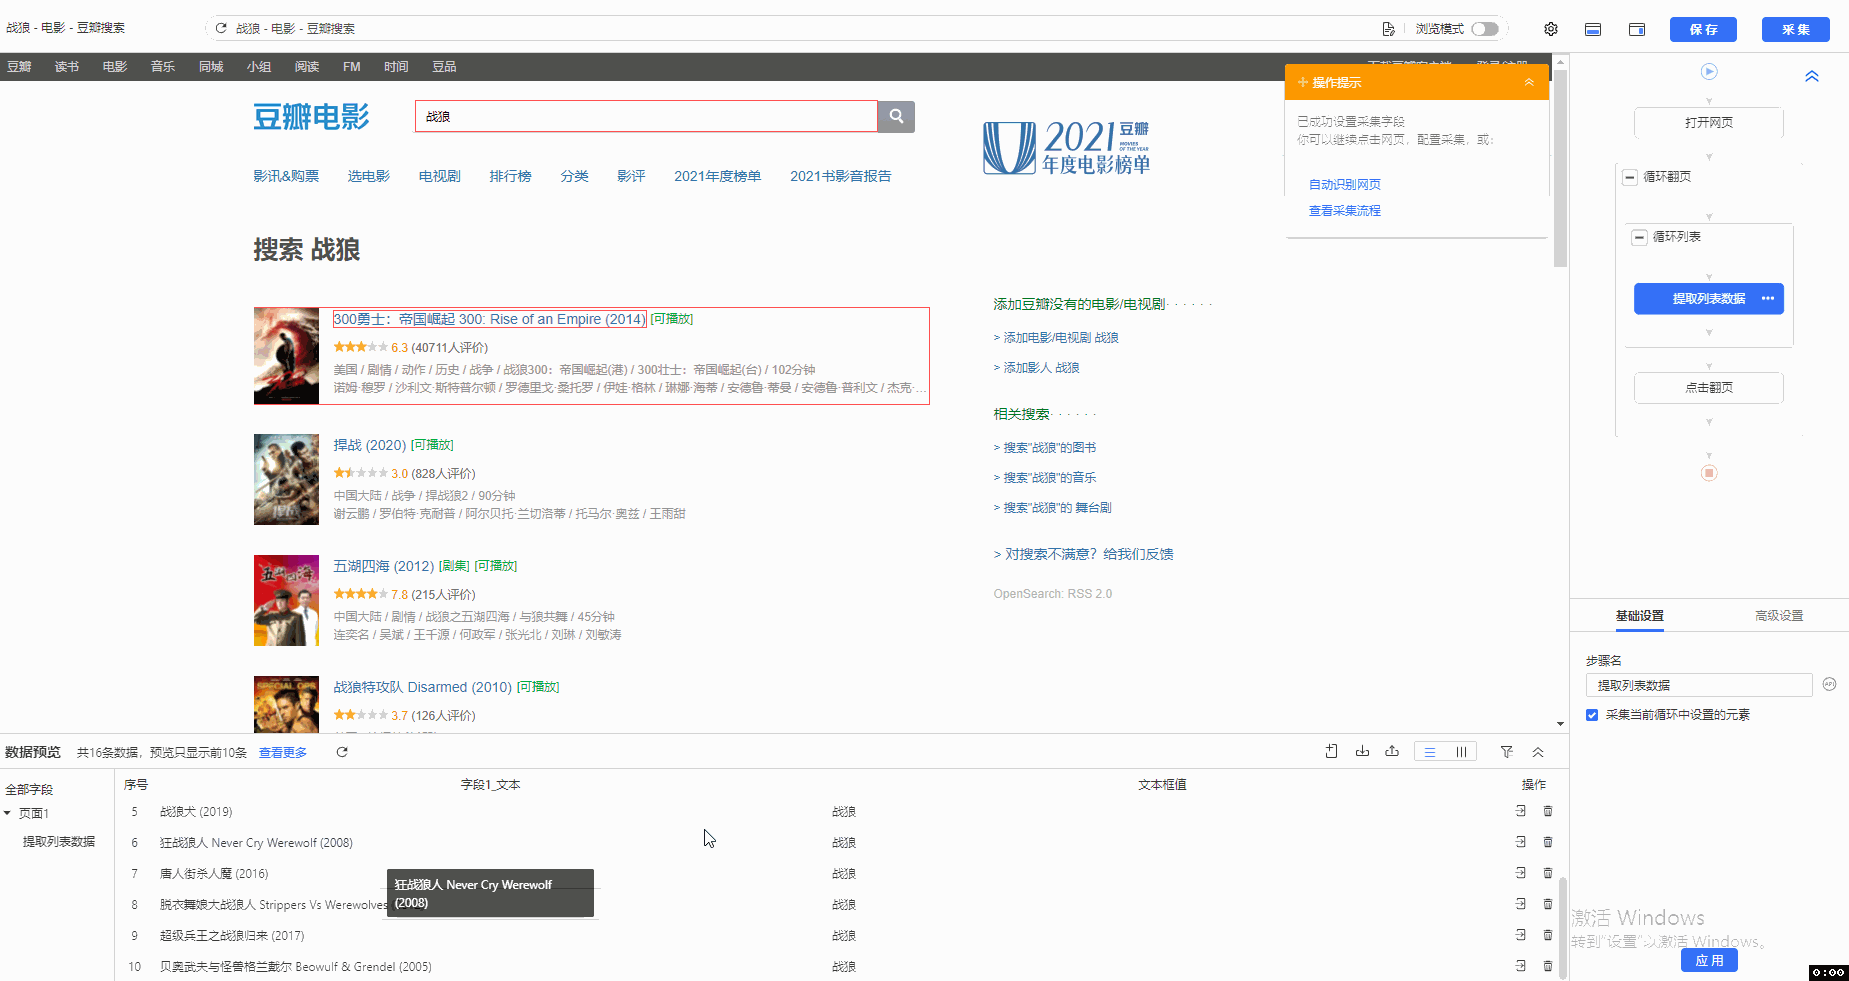
Task: Click the 2021 年度电影榜单 banner
Action: tap(1066, 148)
